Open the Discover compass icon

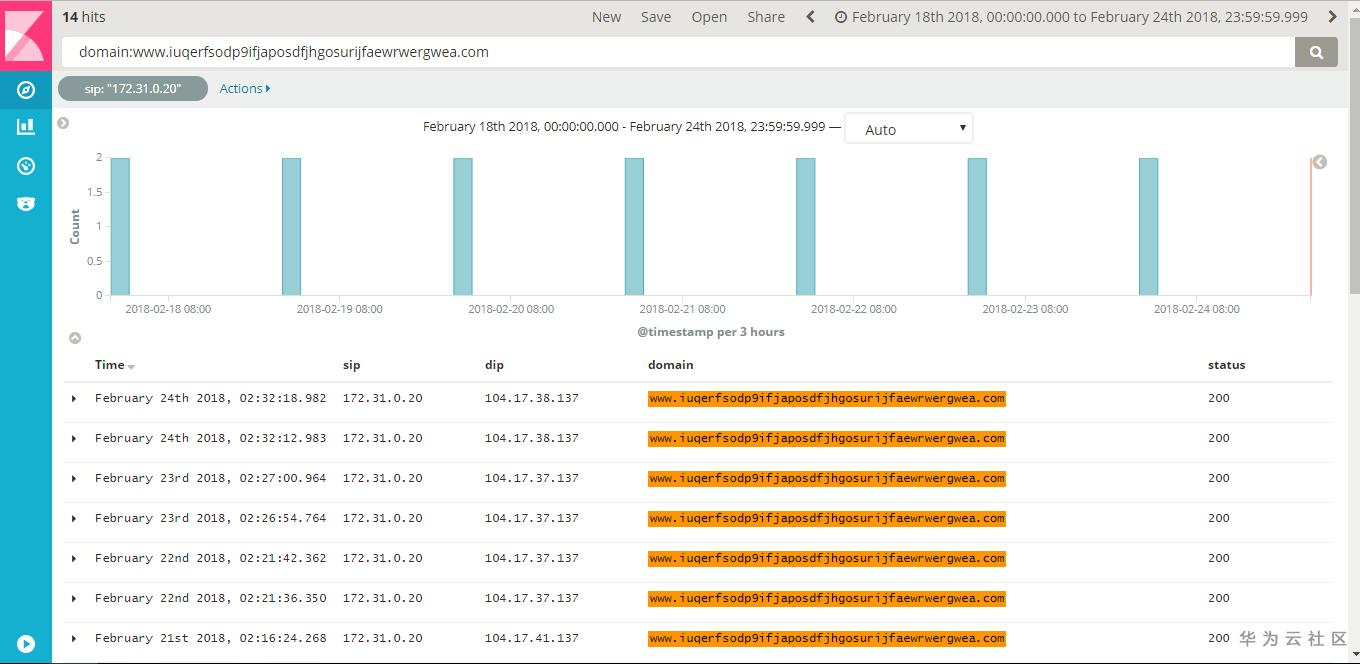[26, 90]
